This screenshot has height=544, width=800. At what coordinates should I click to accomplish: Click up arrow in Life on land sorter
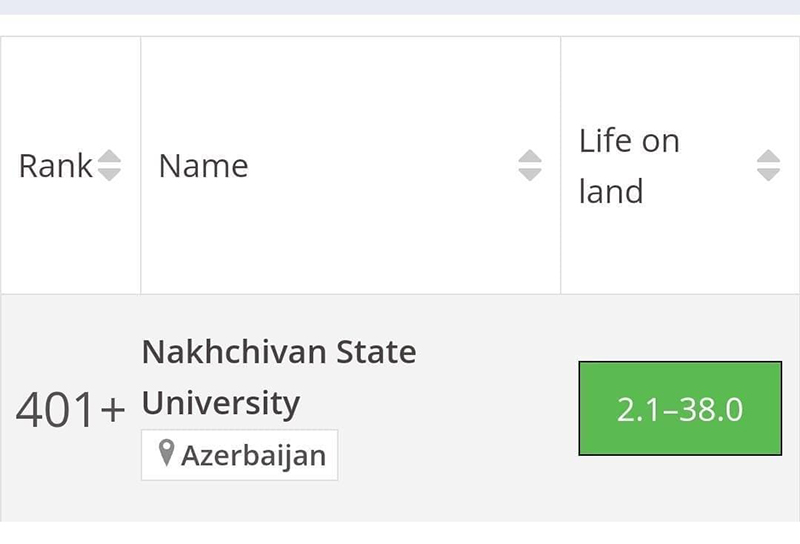768,157
